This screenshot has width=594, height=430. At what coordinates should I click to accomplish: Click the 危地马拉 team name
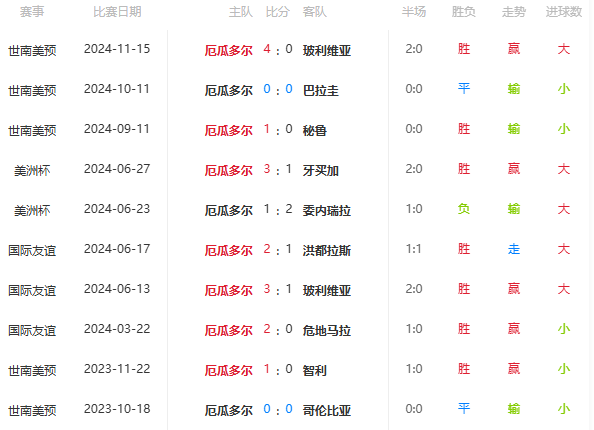coord(327,330)
